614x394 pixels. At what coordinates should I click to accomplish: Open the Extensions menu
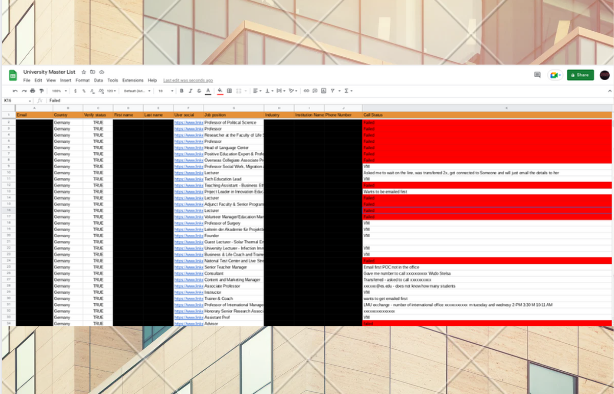pos(133,80)
